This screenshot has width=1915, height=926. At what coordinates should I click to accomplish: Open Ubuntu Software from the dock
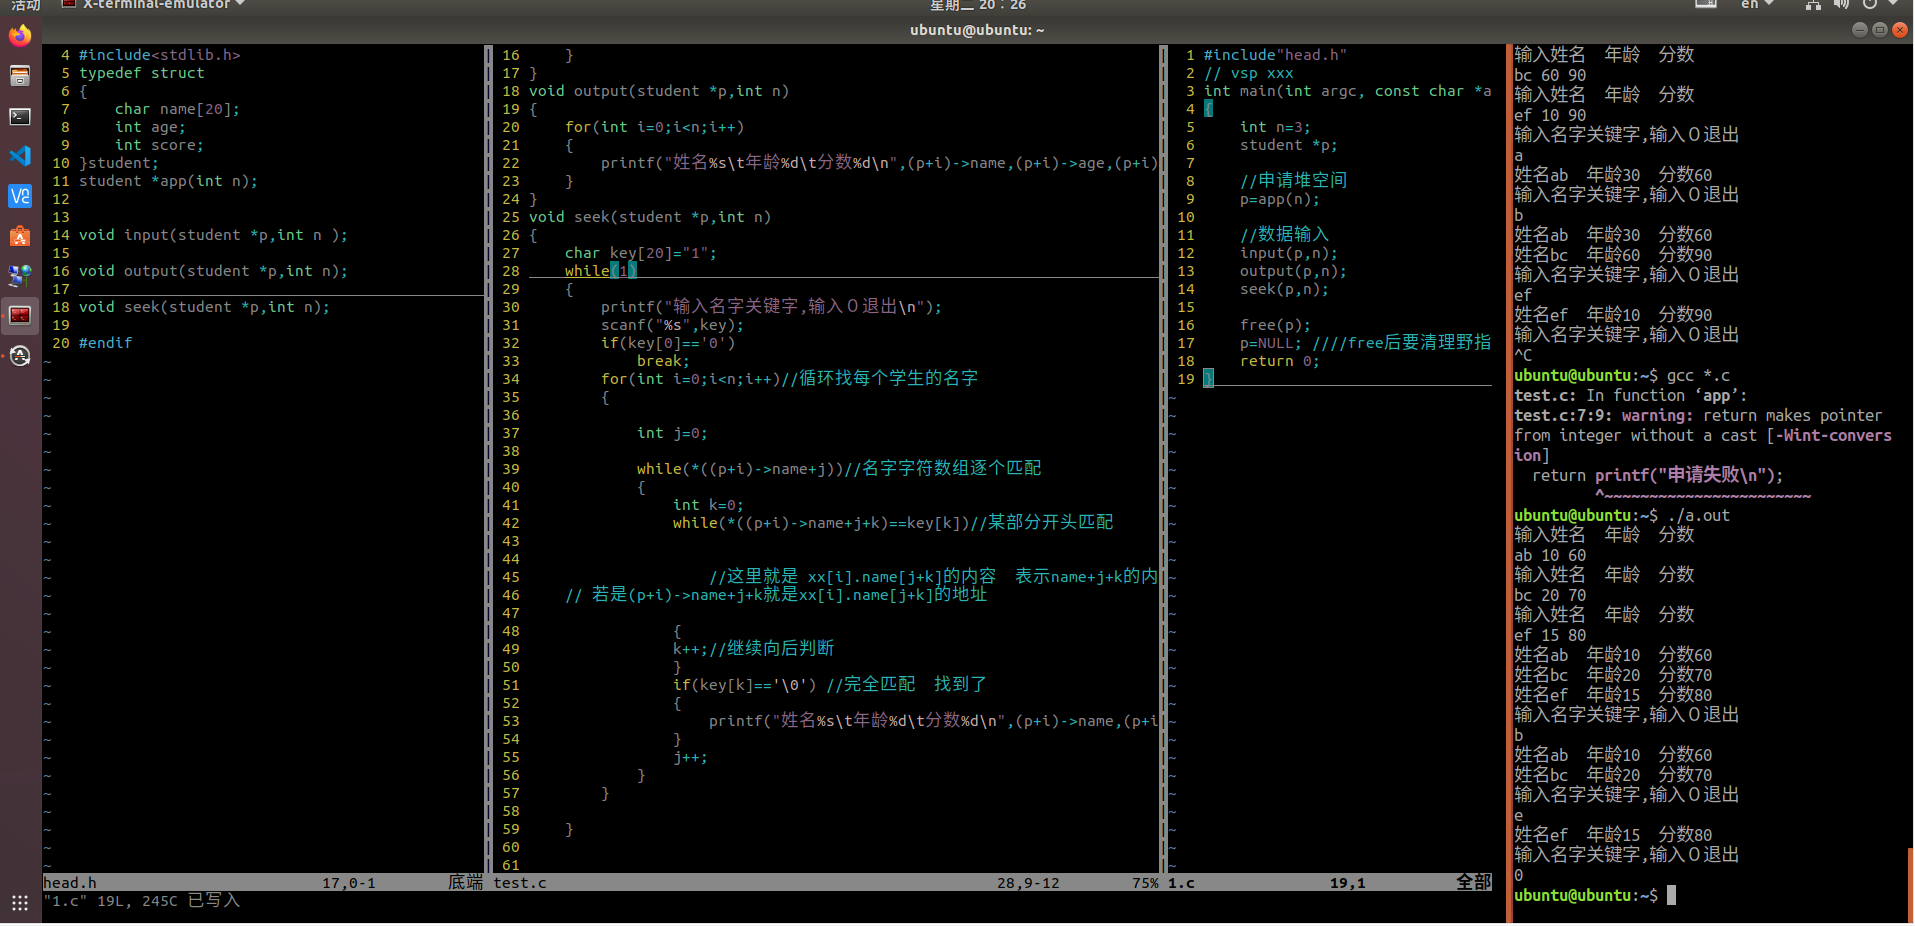(20, 236)
